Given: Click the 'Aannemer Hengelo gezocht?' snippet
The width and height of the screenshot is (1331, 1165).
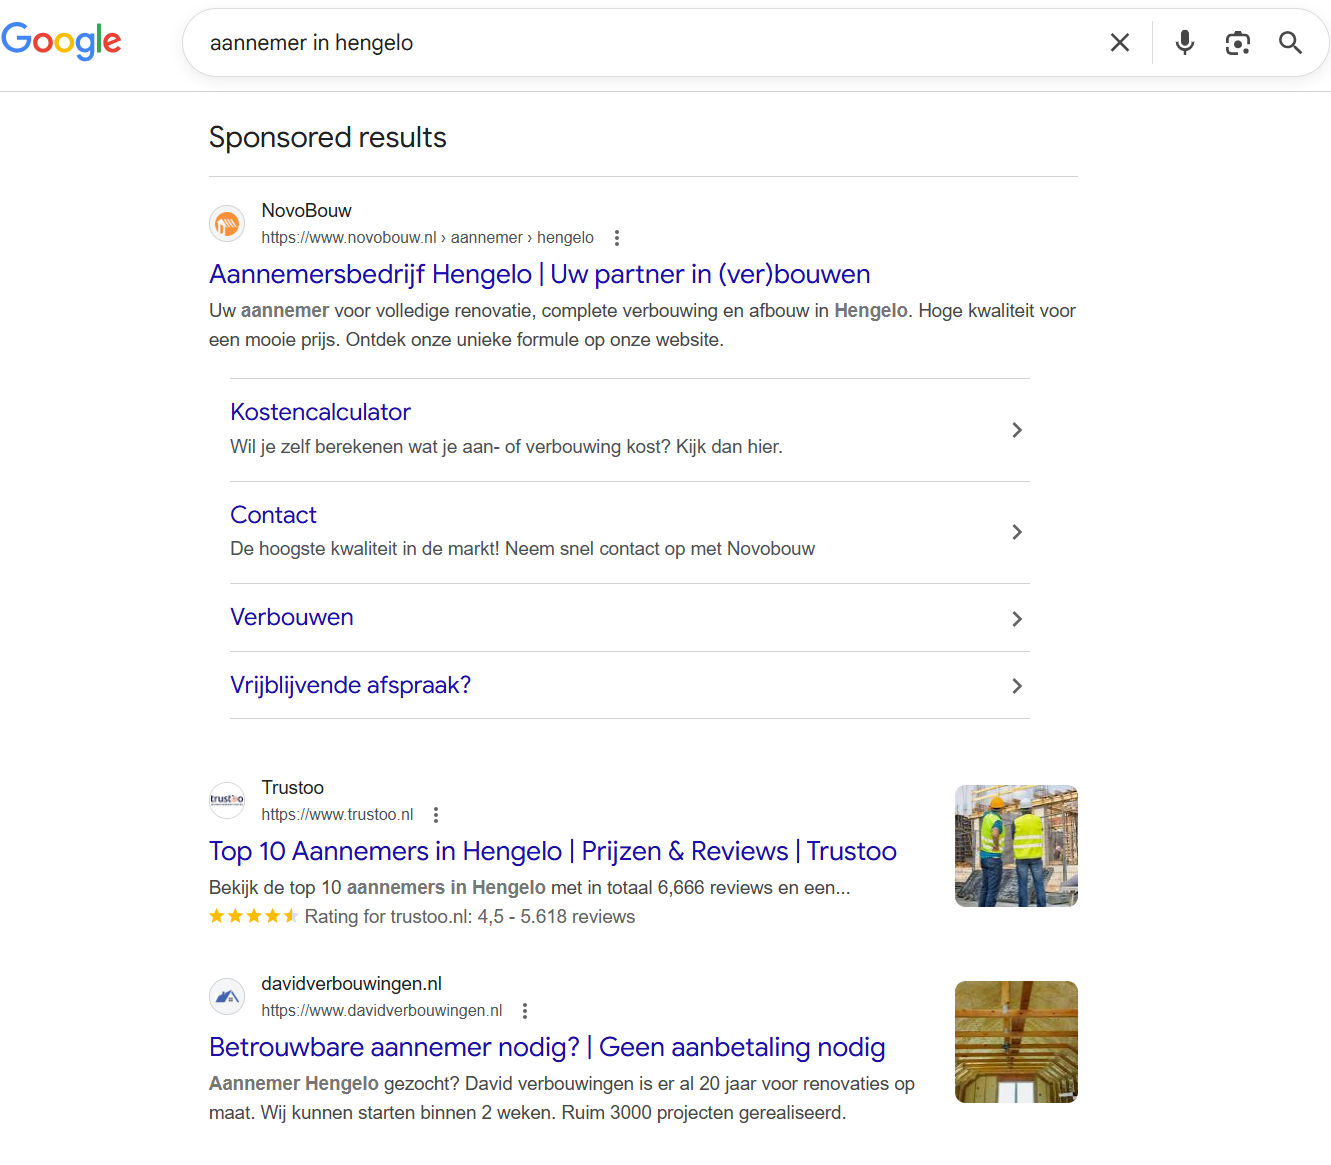Looking at the screenshot, I should 562,1098.
